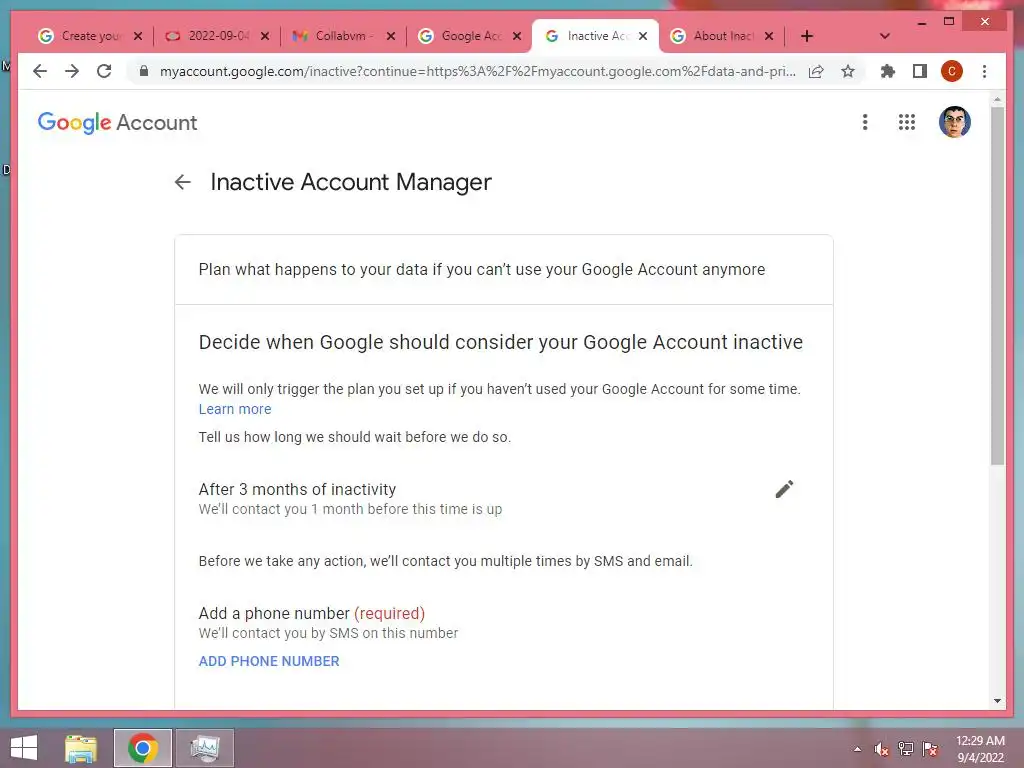Click the back arrow beside Inactive Account Manager
The width and height of the screenshot is (1024, 768).
point(183,182)
